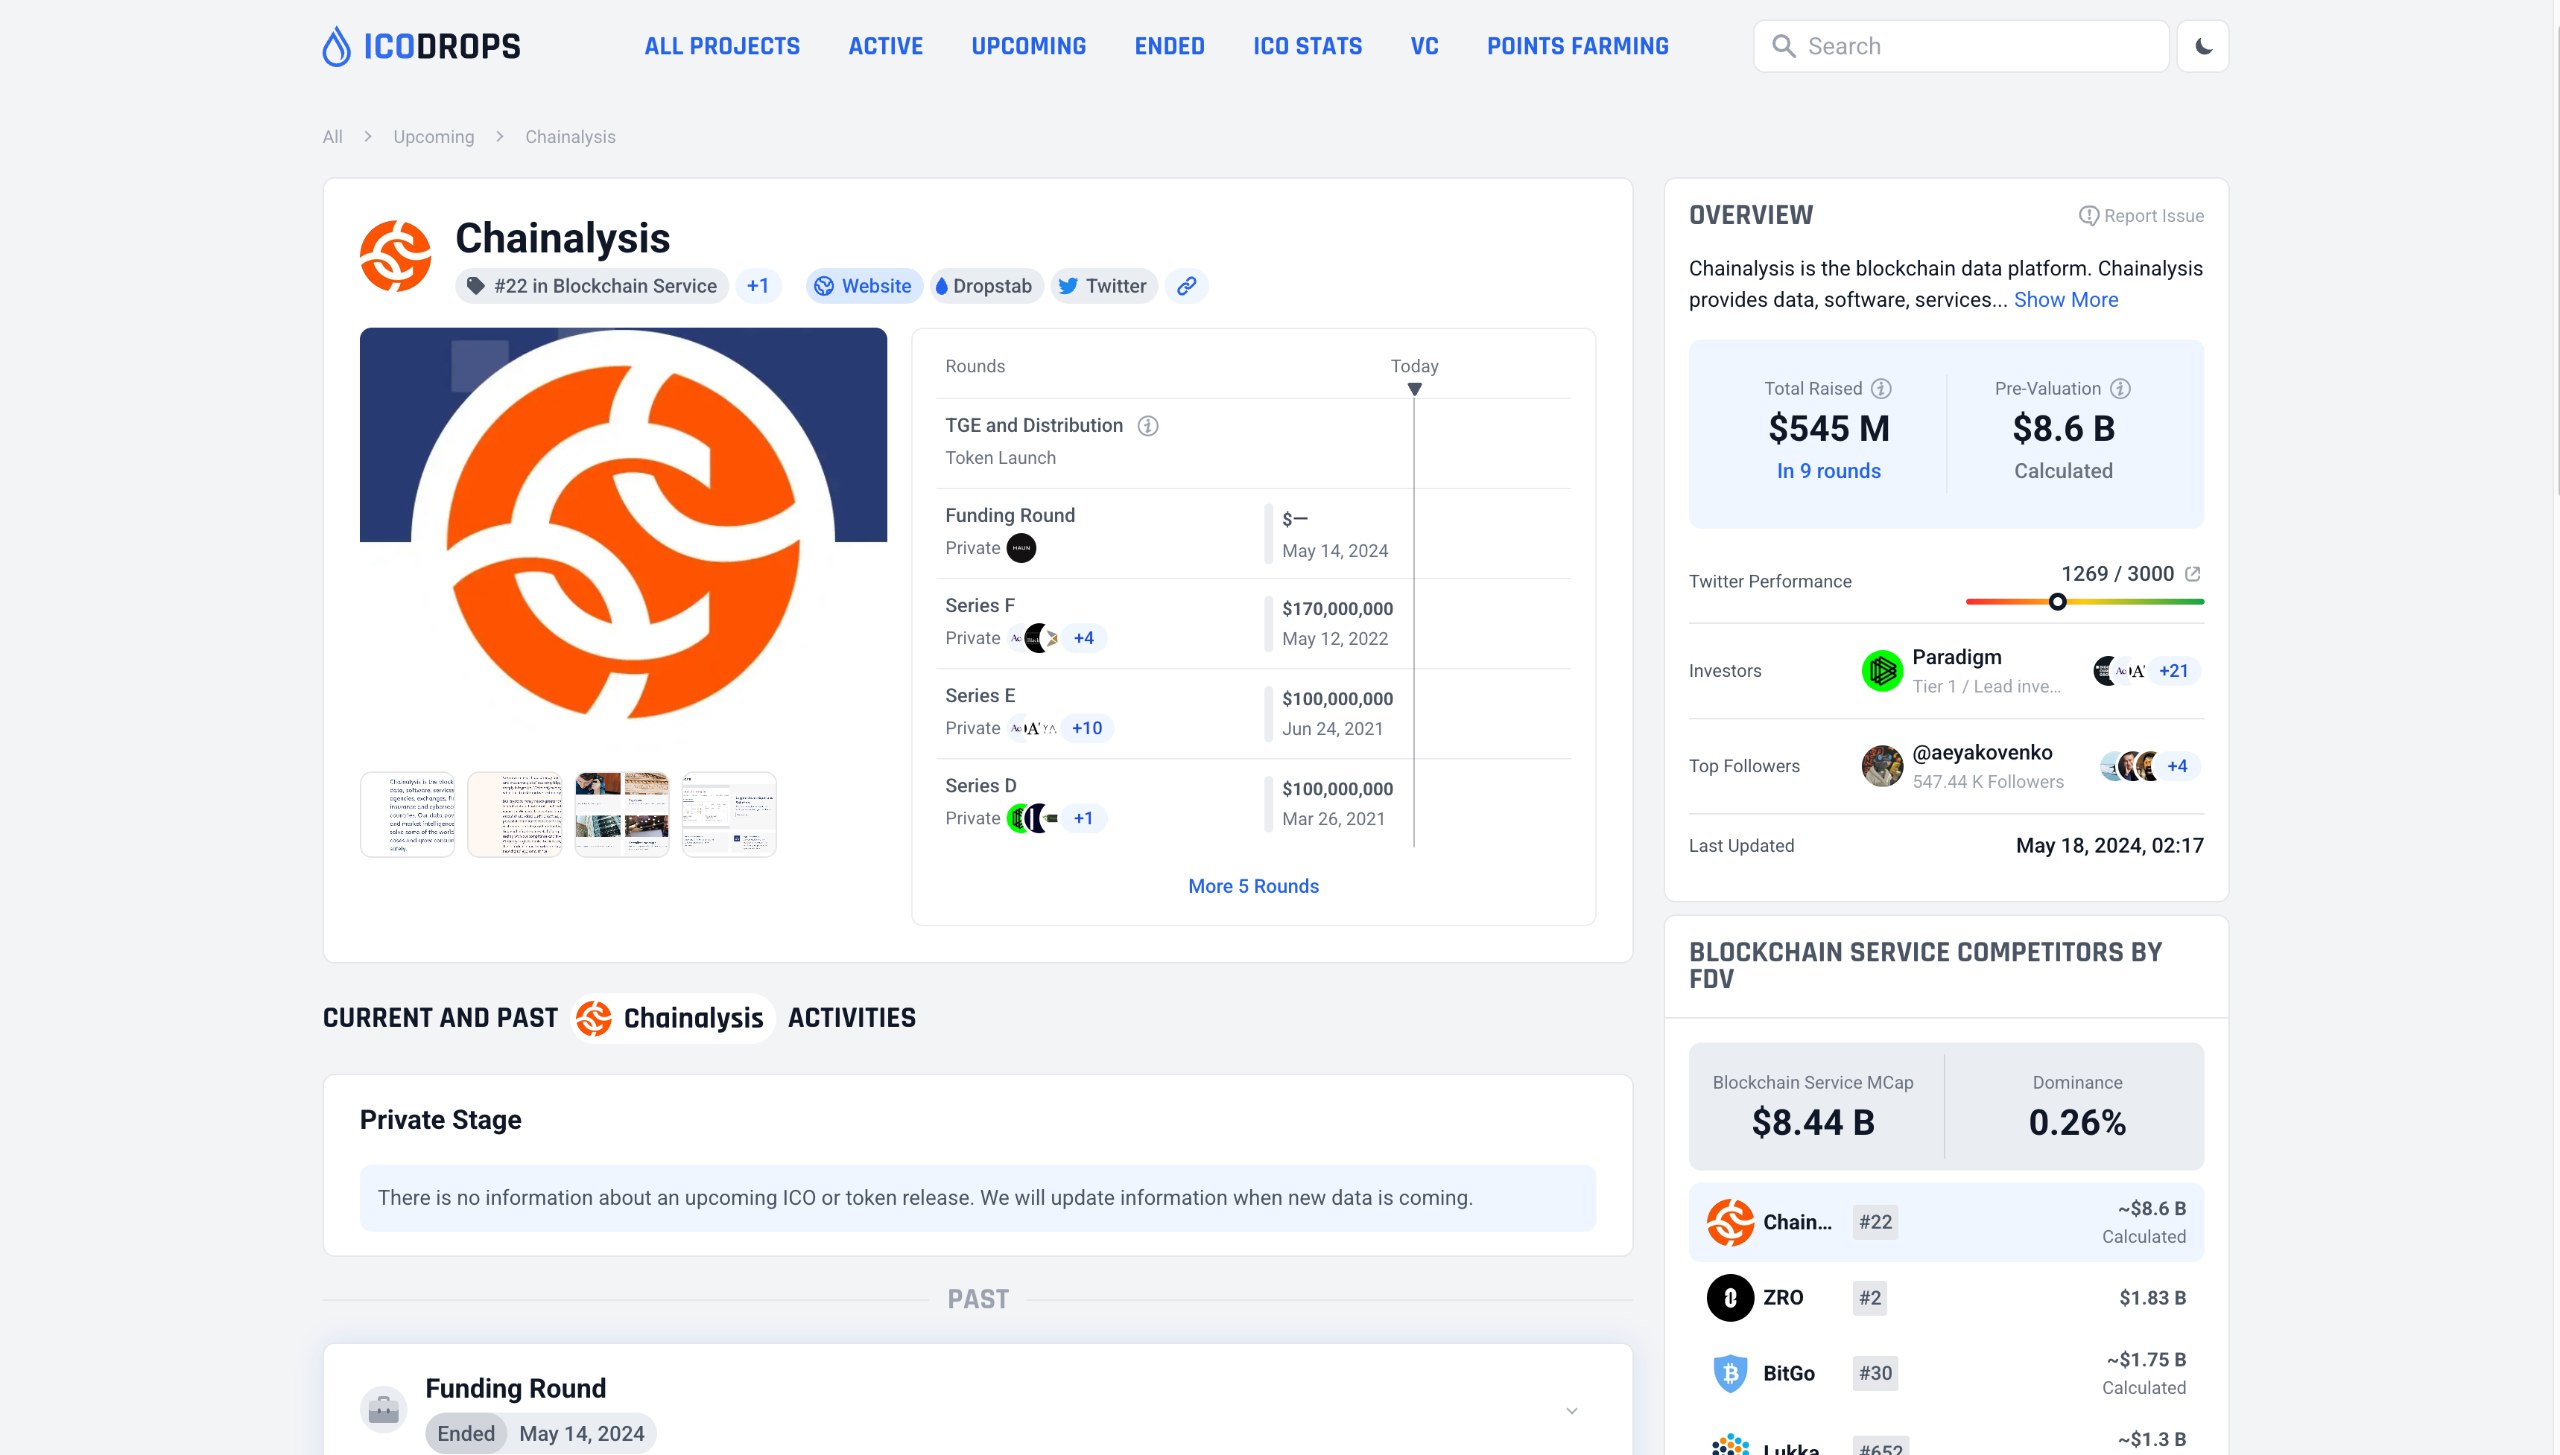Toggle dark mode moon icon
This screenshot has height=1455, width=2560.
pyautogui.click(x=2203, y=46)
